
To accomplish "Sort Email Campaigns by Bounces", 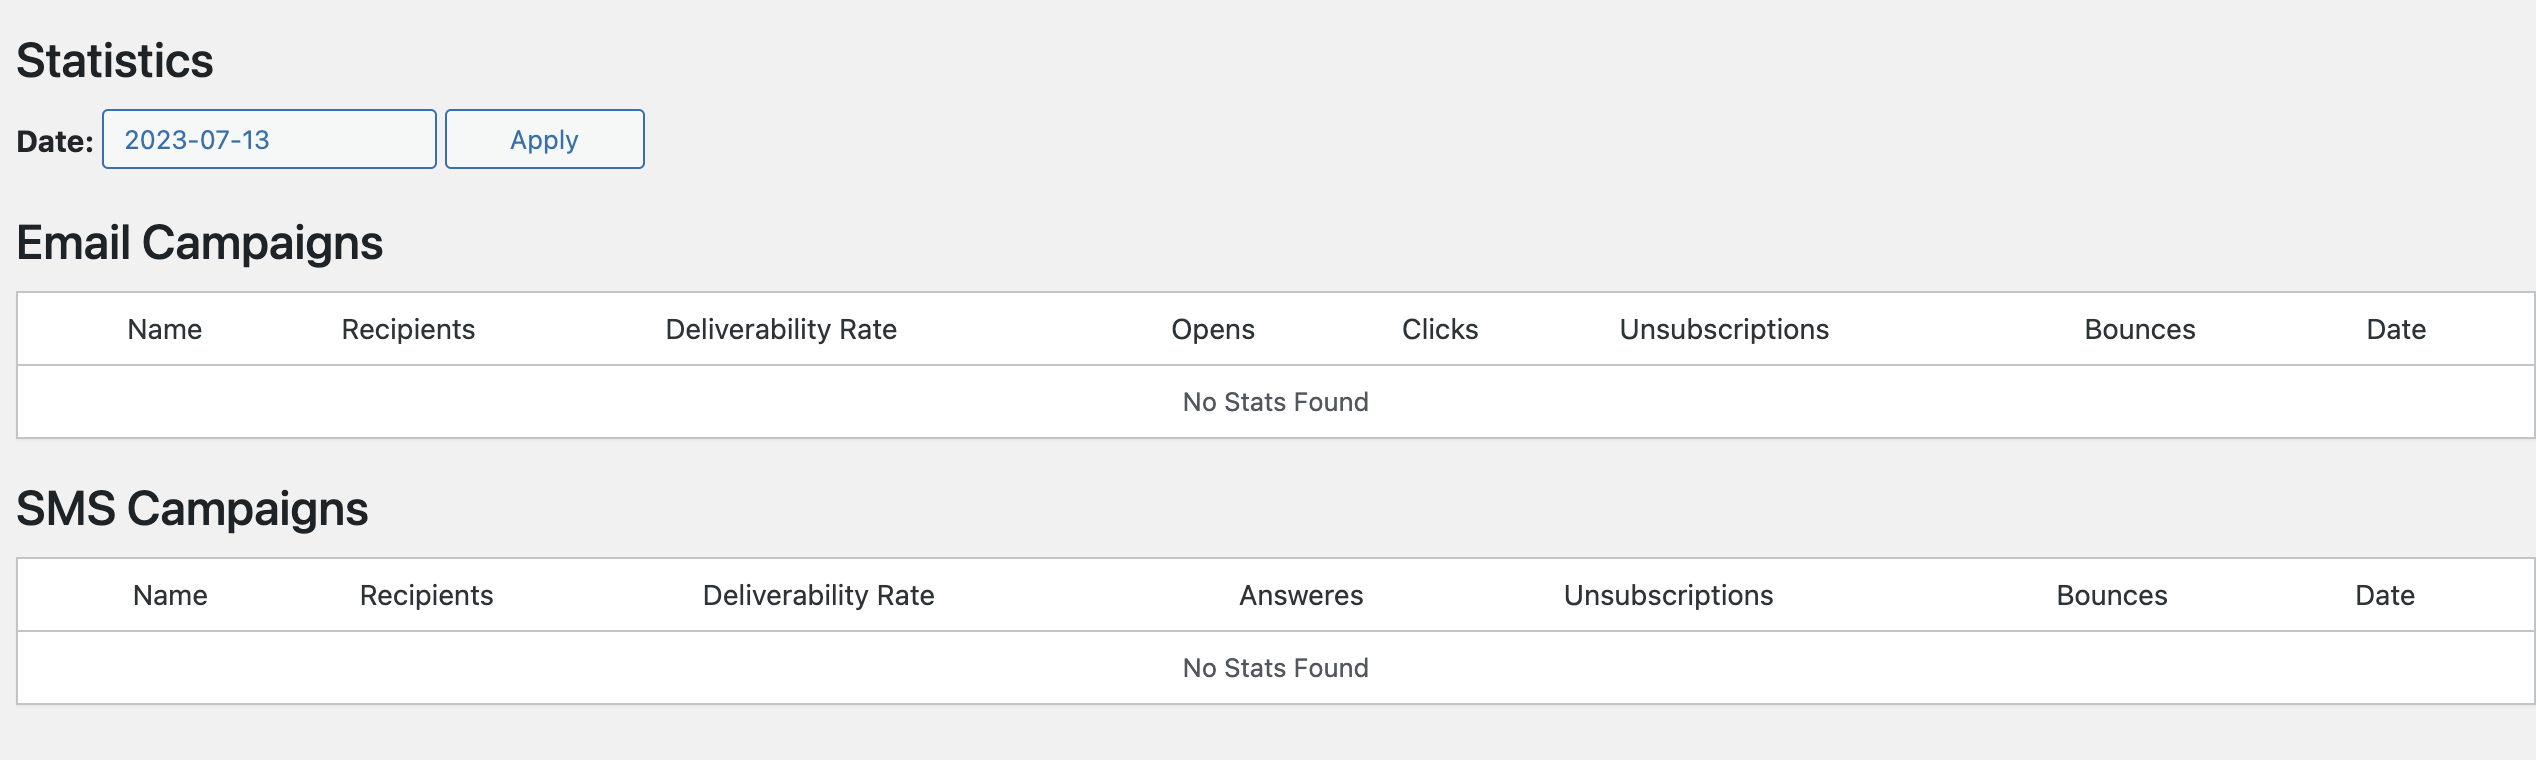I will [2138, 328].
